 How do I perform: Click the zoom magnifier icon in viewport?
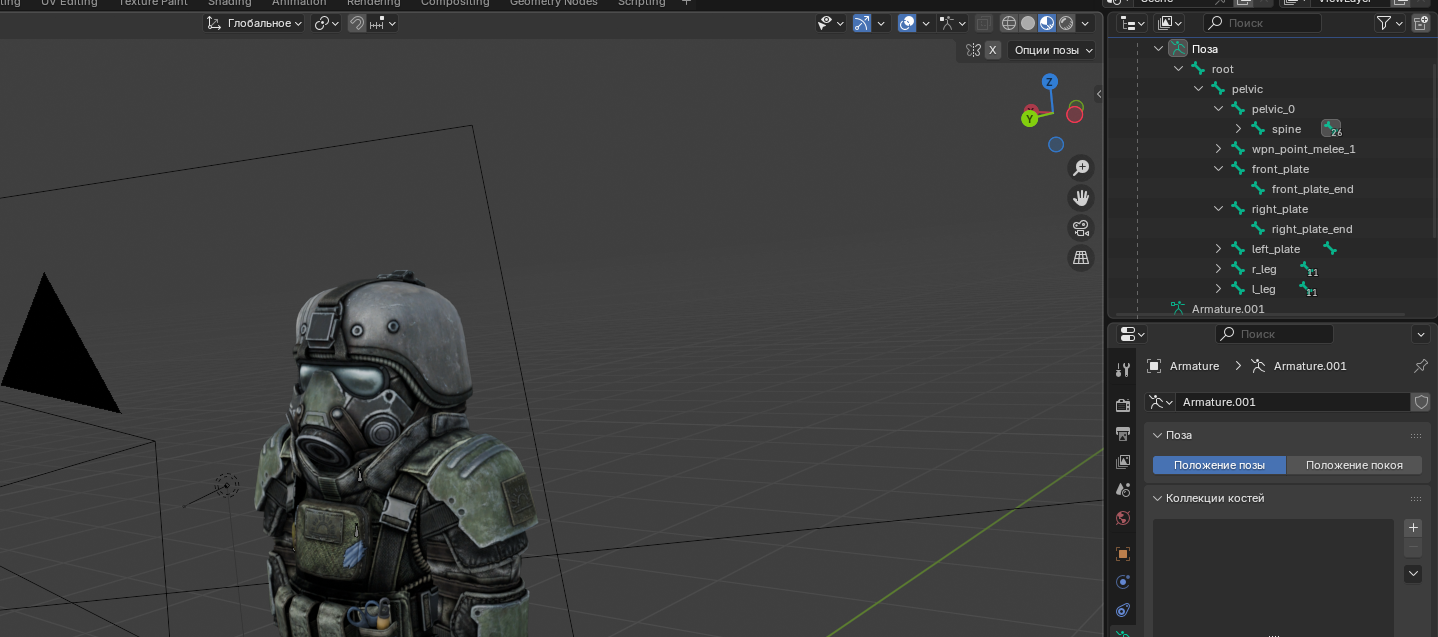pos(1080,168)
